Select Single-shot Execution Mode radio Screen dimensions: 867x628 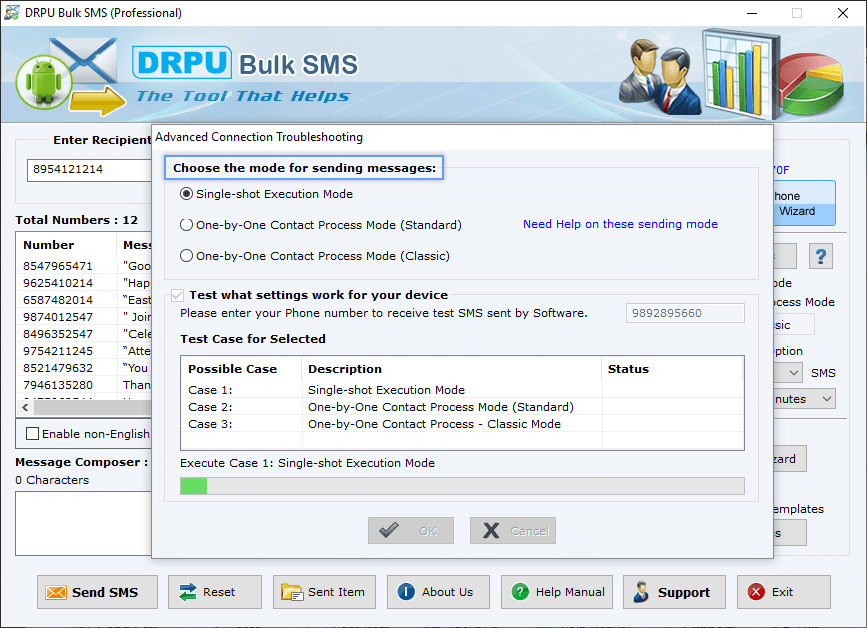click(187, 194)
